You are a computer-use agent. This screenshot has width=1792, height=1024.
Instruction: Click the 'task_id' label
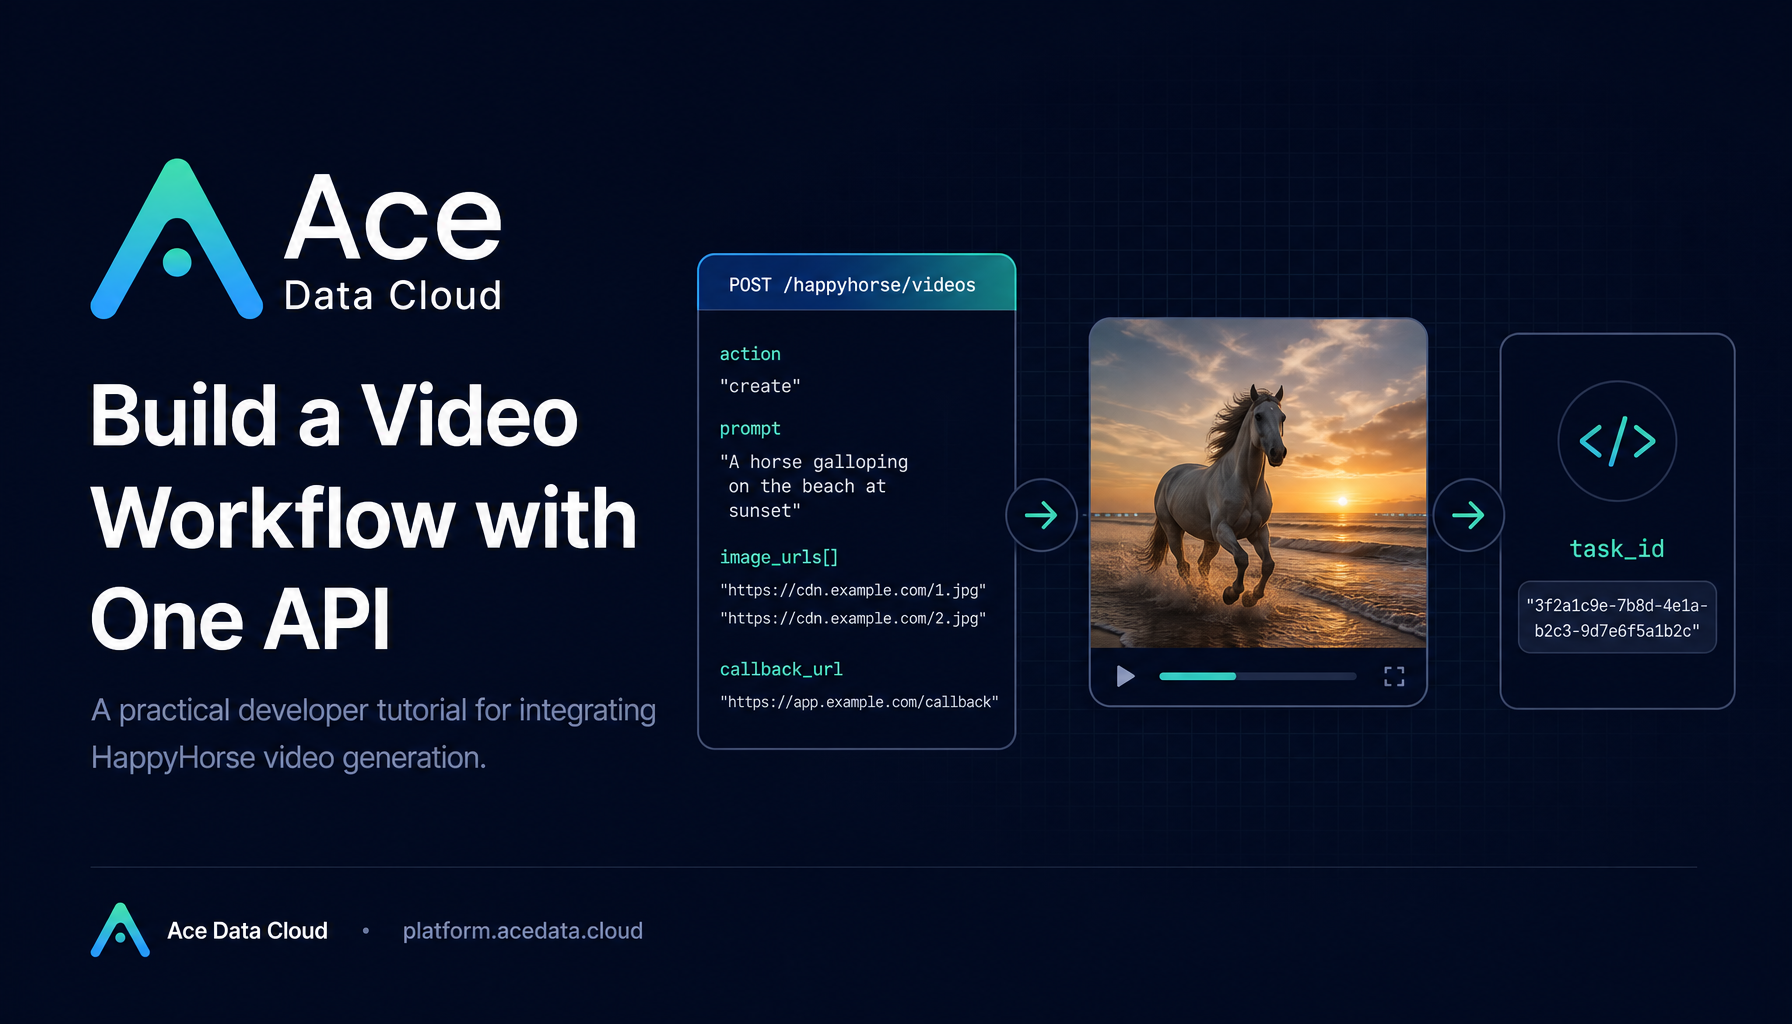(x=1617, y=549)
